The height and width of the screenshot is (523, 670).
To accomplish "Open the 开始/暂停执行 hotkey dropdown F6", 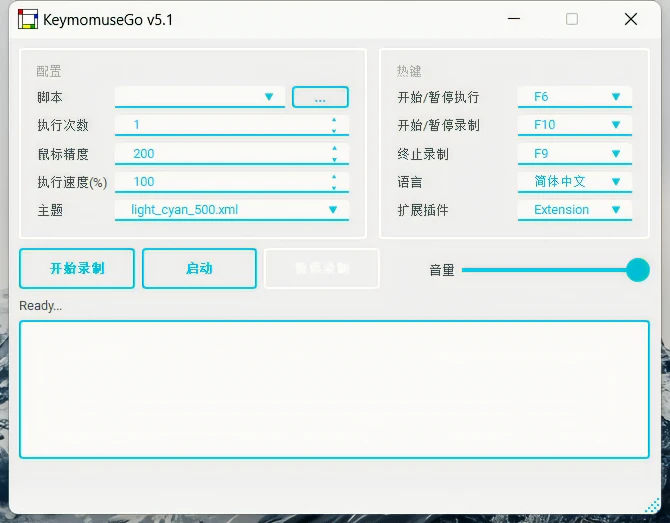I will coord(575,97).
